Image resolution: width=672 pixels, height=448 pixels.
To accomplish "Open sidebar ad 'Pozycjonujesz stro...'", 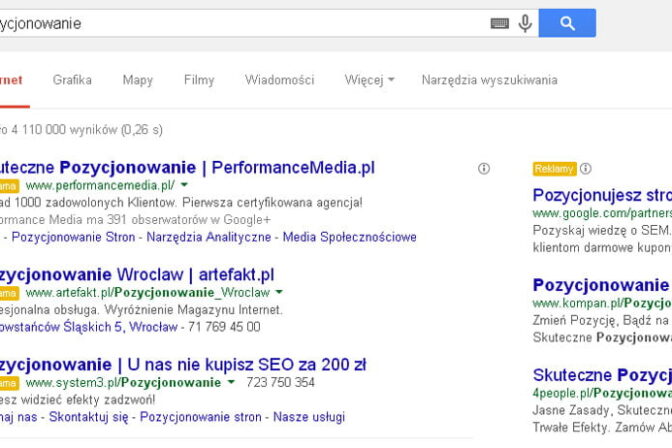I will tap(602, 195).
